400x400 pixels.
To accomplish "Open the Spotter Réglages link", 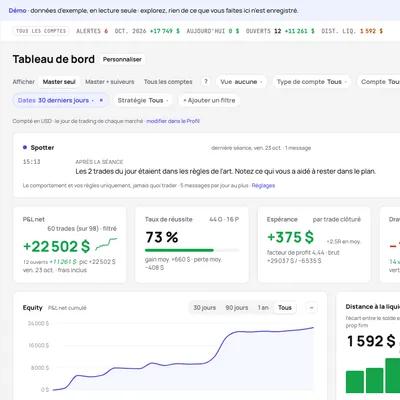I will tap(263, 185).
